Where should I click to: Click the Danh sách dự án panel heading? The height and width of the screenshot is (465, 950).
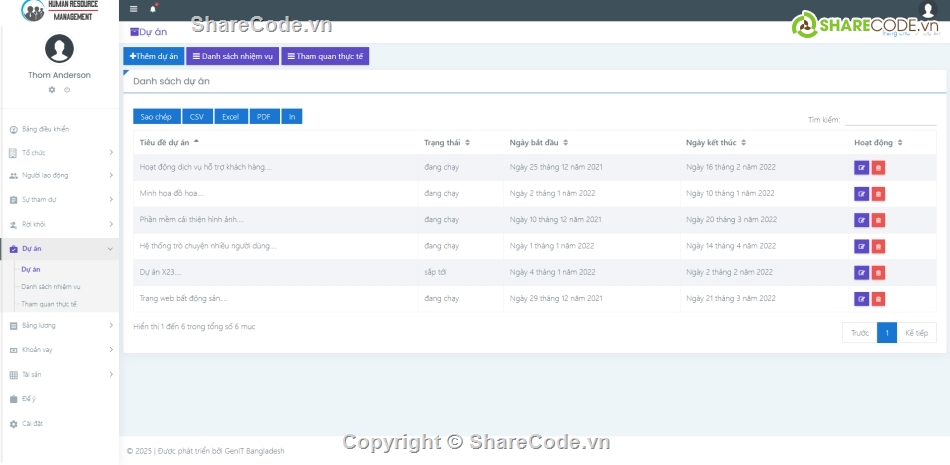(x=171, y=81)
